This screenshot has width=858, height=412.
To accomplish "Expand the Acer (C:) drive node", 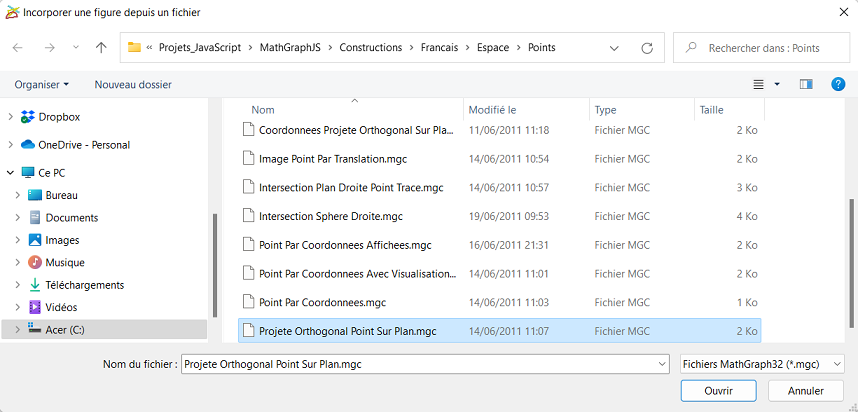I will click(x=18, y=329).
